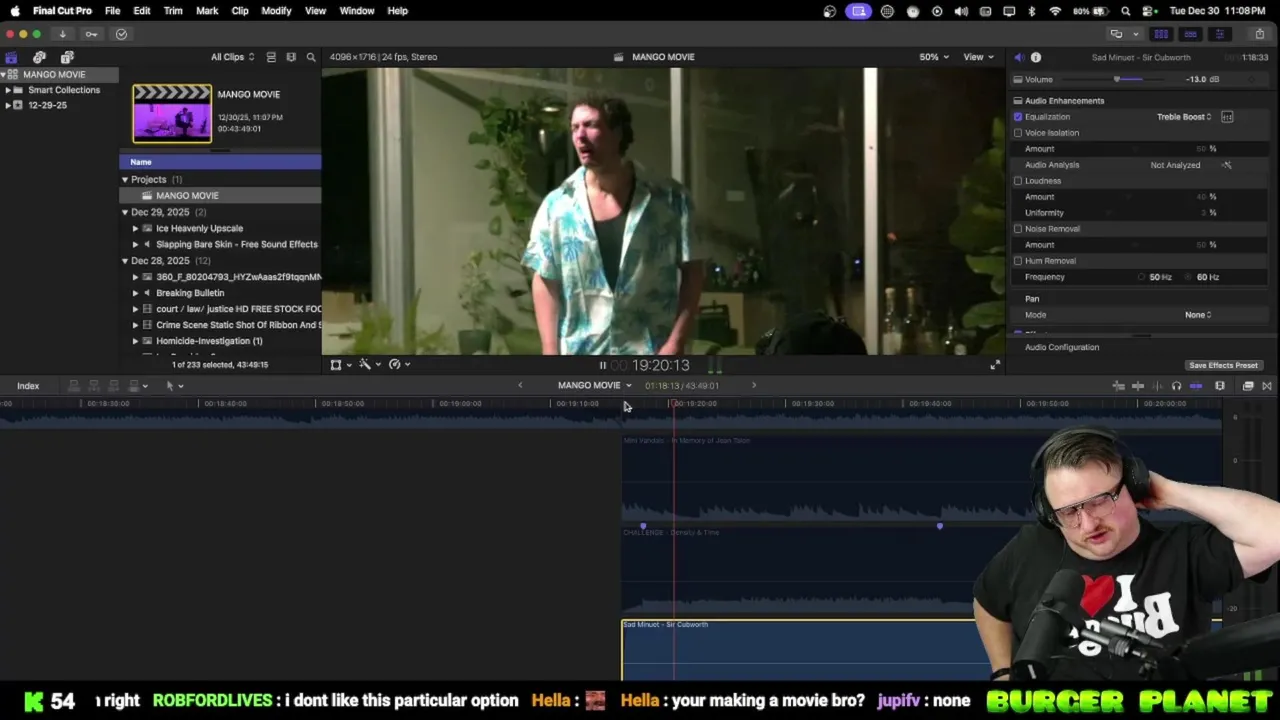This screenshot has height=720, width=1280.
Task: Open the File menu
Action: coord(112,11)
